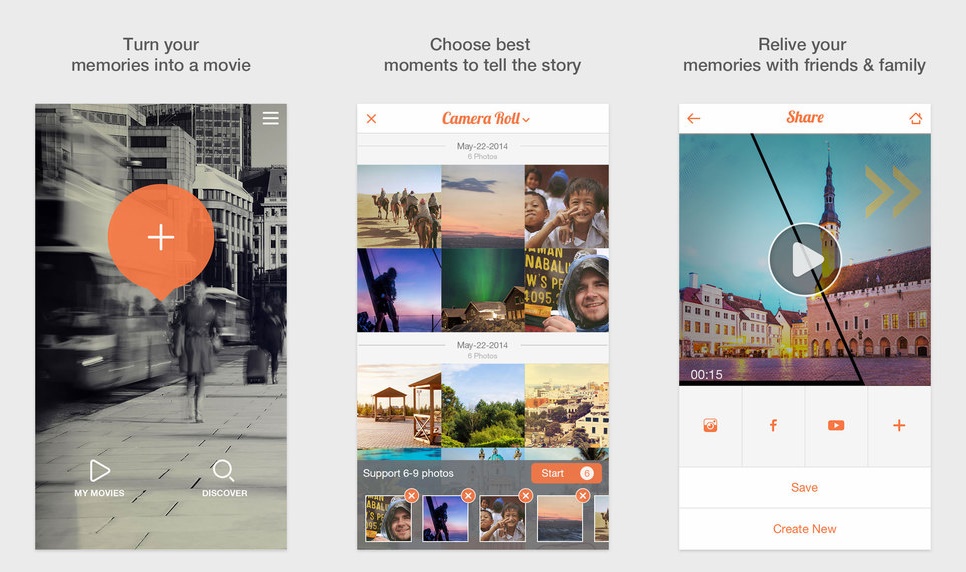
Task: Share video to Instagram
Action: click(x=710, y=425)
